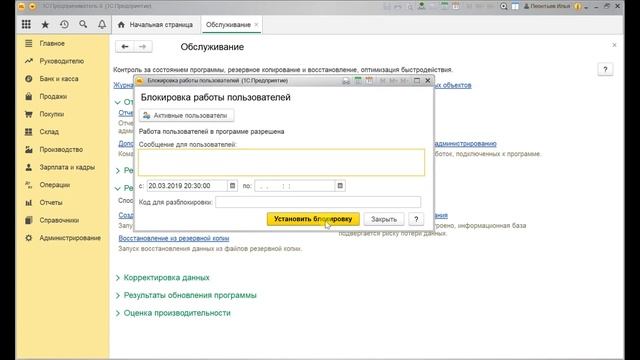Maximize the Блокировка работы пользователей dialog
Screen dimensions: 640x360
417,81
